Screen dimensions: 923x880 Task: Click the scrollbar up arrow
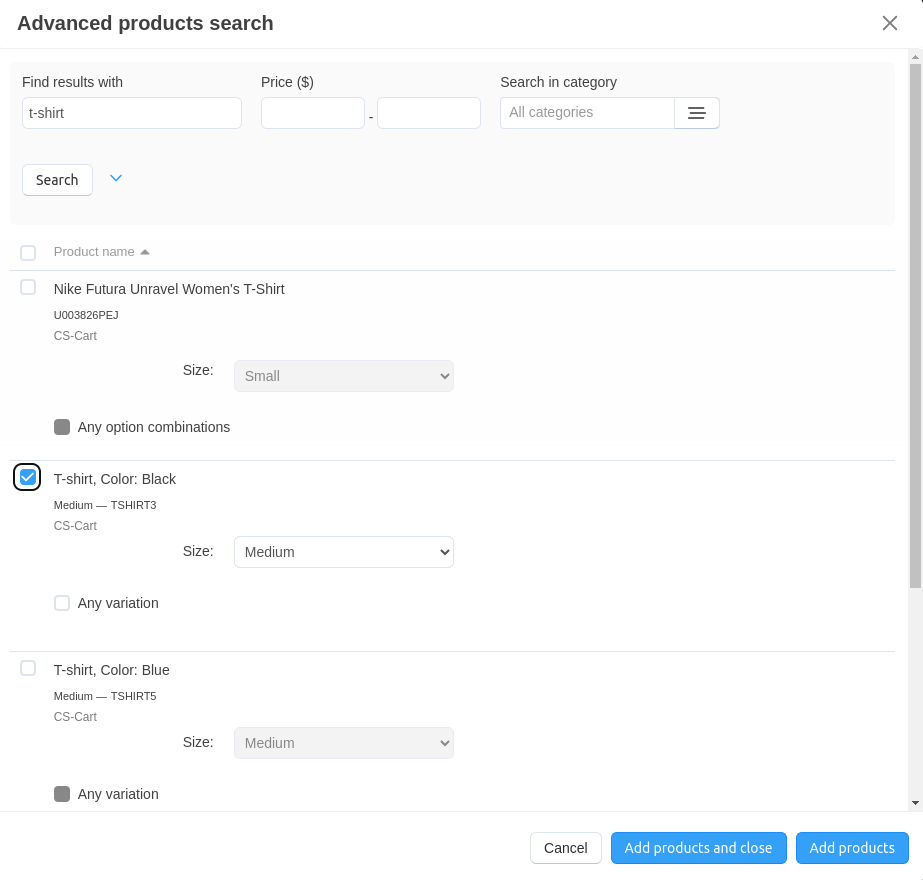click(x=915, y=57)
